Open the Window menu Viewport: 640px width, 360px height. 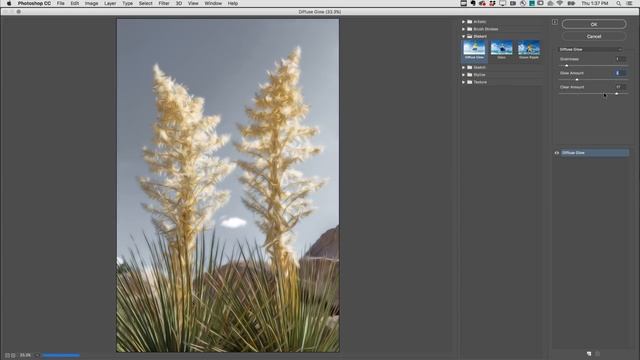[213, 3]
